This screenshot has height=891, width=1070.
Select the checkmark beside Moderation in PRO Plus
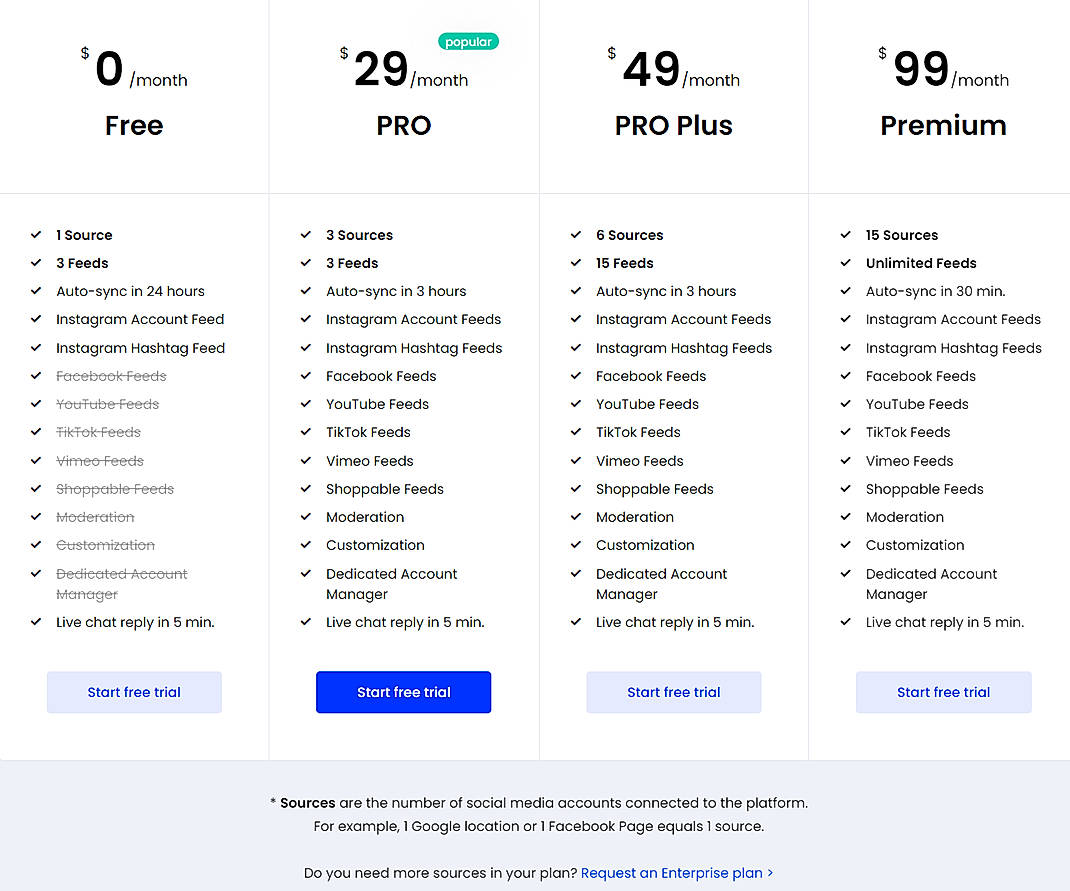[x=576, y=517]
